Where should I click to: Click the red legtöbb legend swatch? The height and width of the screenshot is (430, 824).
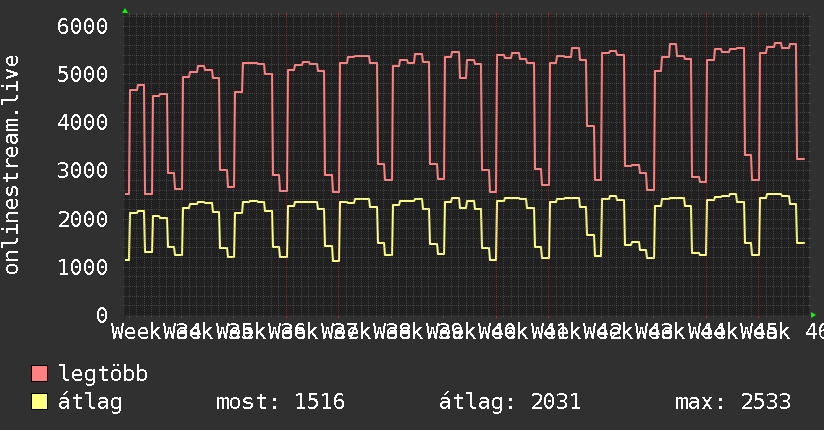click(39, 373)
